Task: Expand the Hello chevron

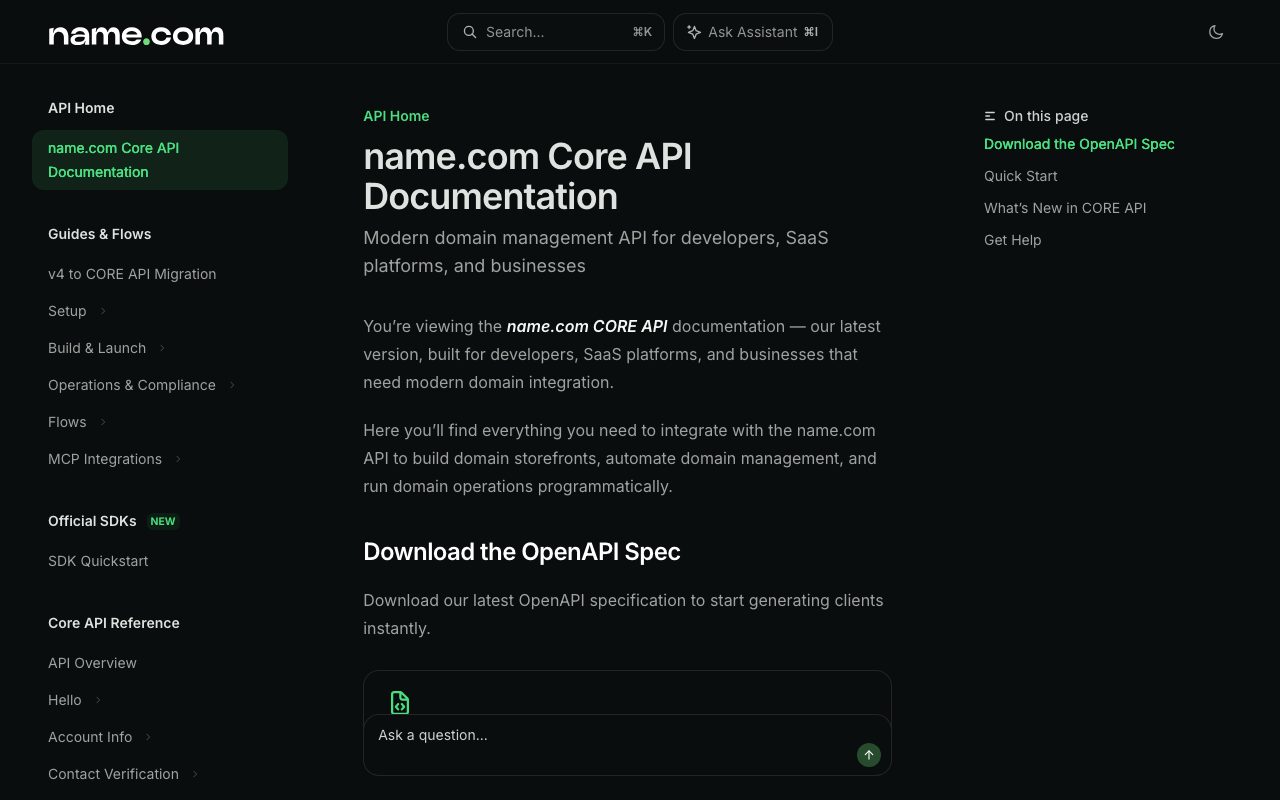Action: coord(98,700)
